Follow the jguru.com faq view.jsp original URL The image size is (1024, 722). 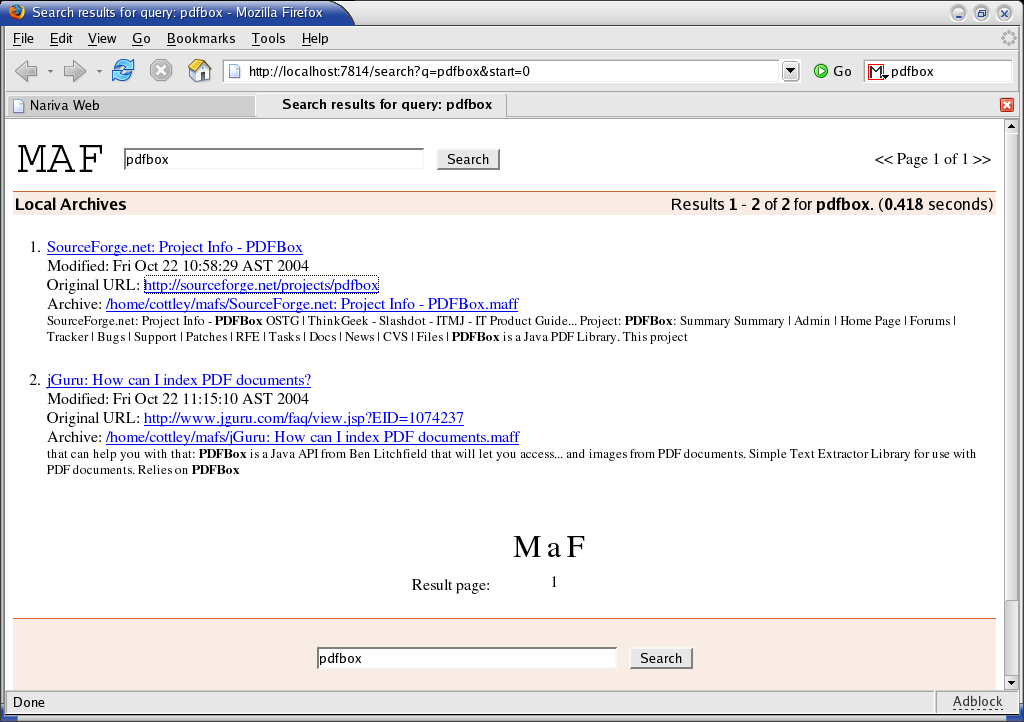click(x=304, y=418)
